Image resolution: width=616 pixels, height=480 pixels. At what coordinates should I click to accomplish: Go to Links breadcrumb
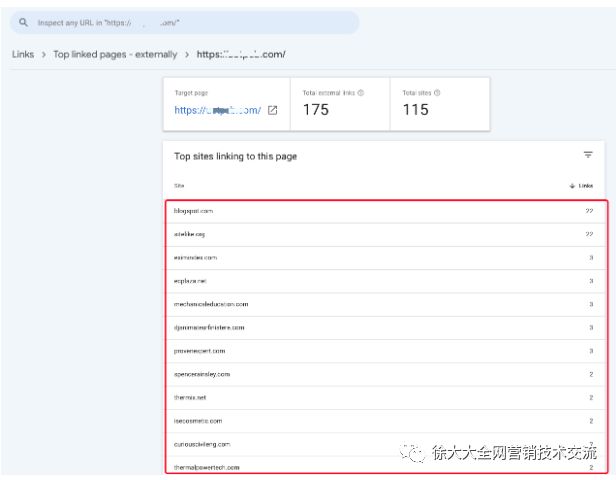23,54
